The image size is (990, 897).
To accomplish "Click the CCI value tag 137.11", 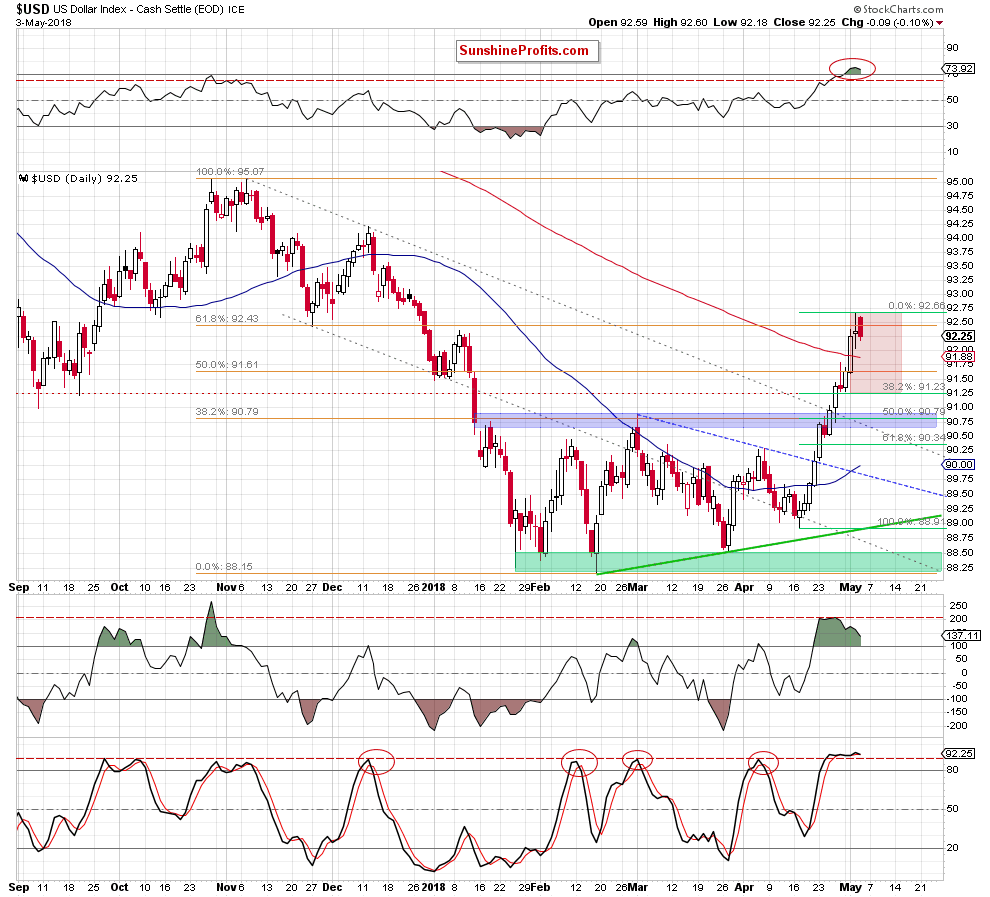I will click(x=961, y=636).
